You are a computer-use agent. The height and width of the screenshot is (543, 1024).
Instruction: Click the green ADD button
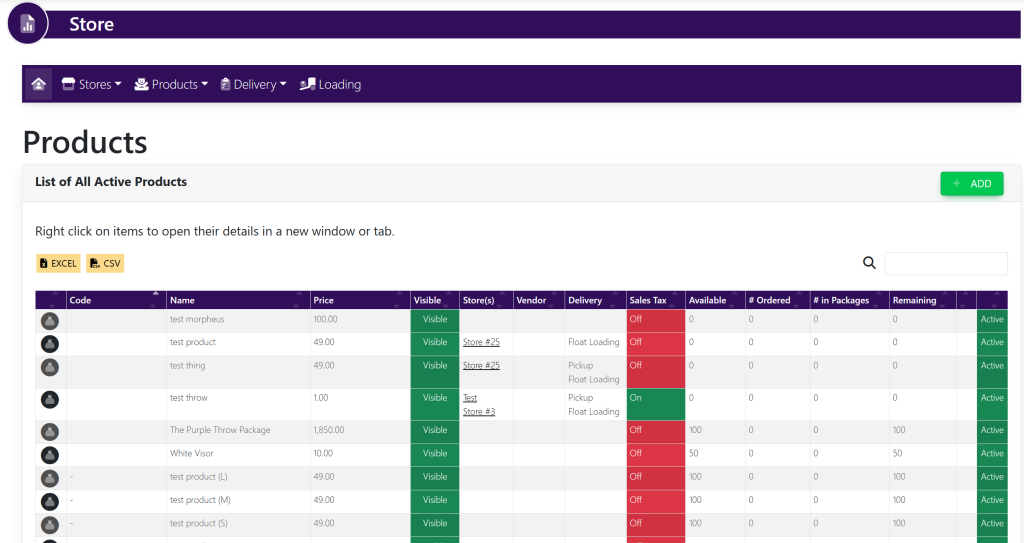(971, 183)
